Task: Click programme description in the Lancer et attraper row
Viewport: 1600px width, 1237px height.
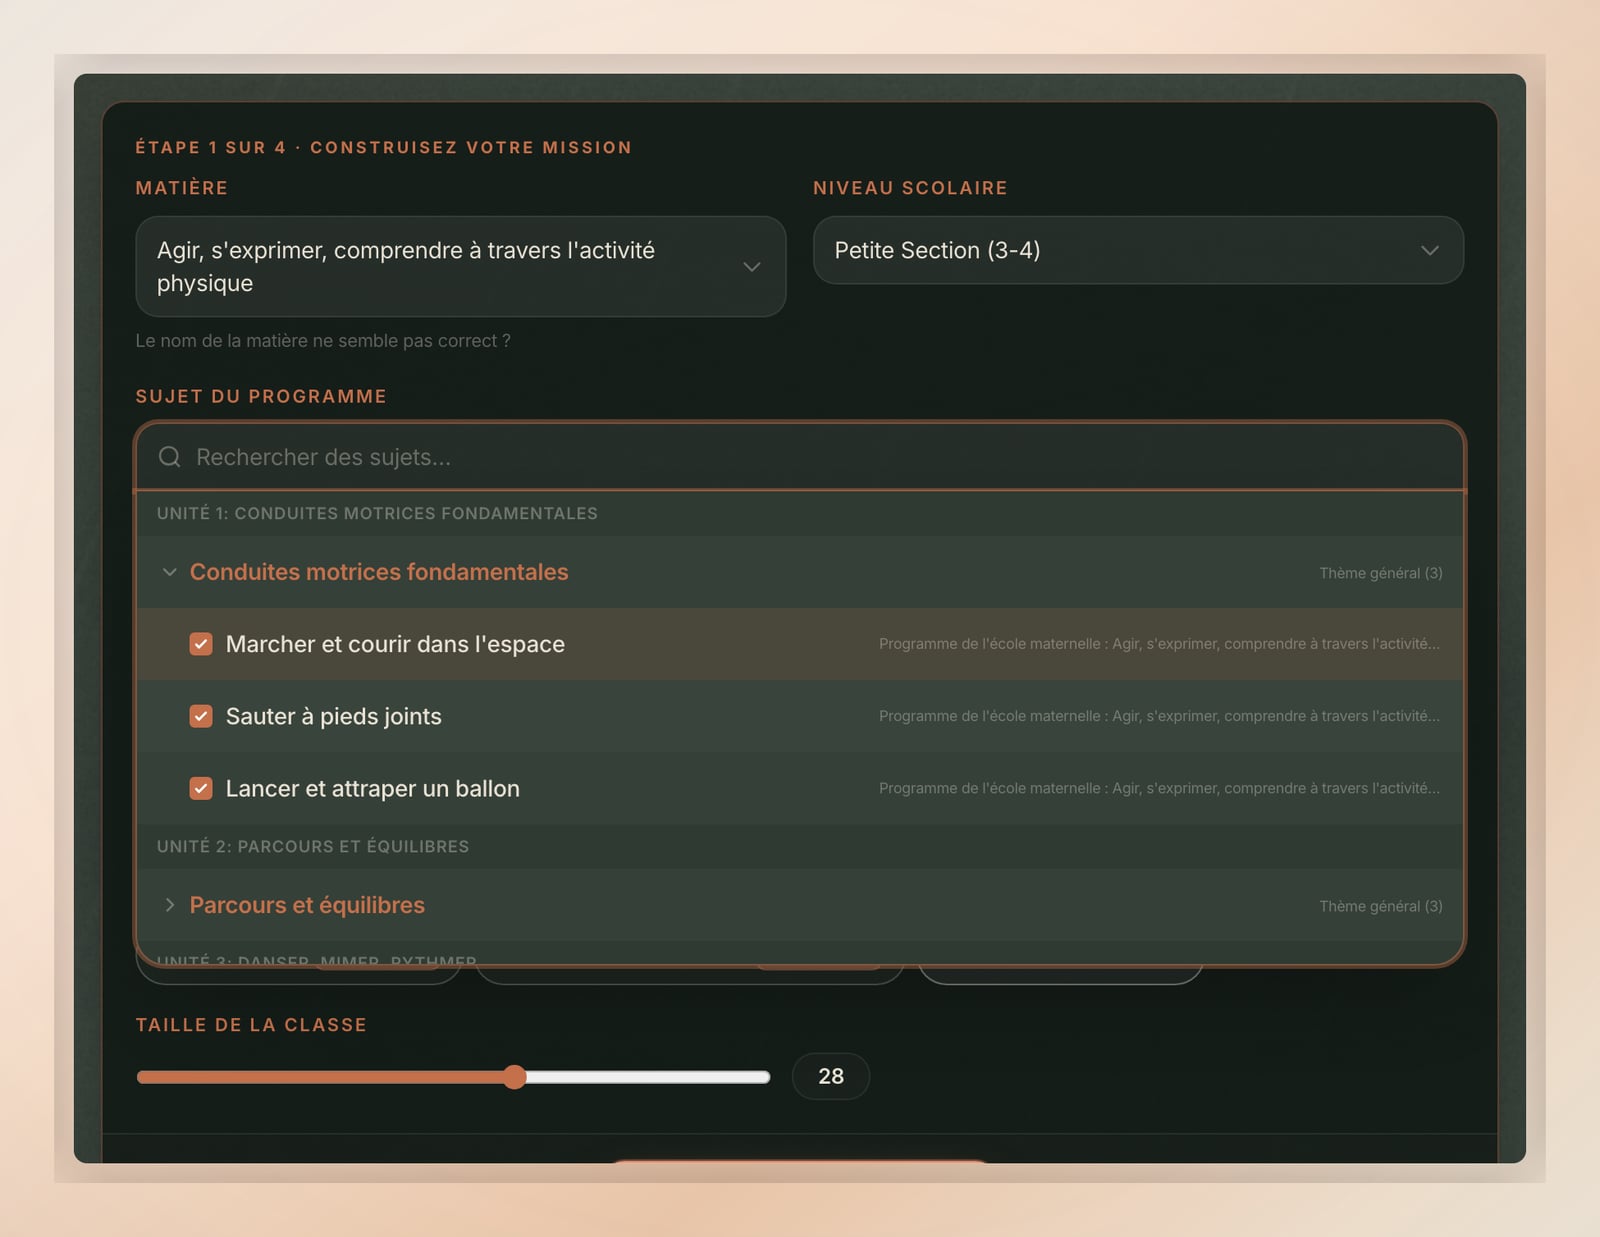Action: pos(1159,788)
